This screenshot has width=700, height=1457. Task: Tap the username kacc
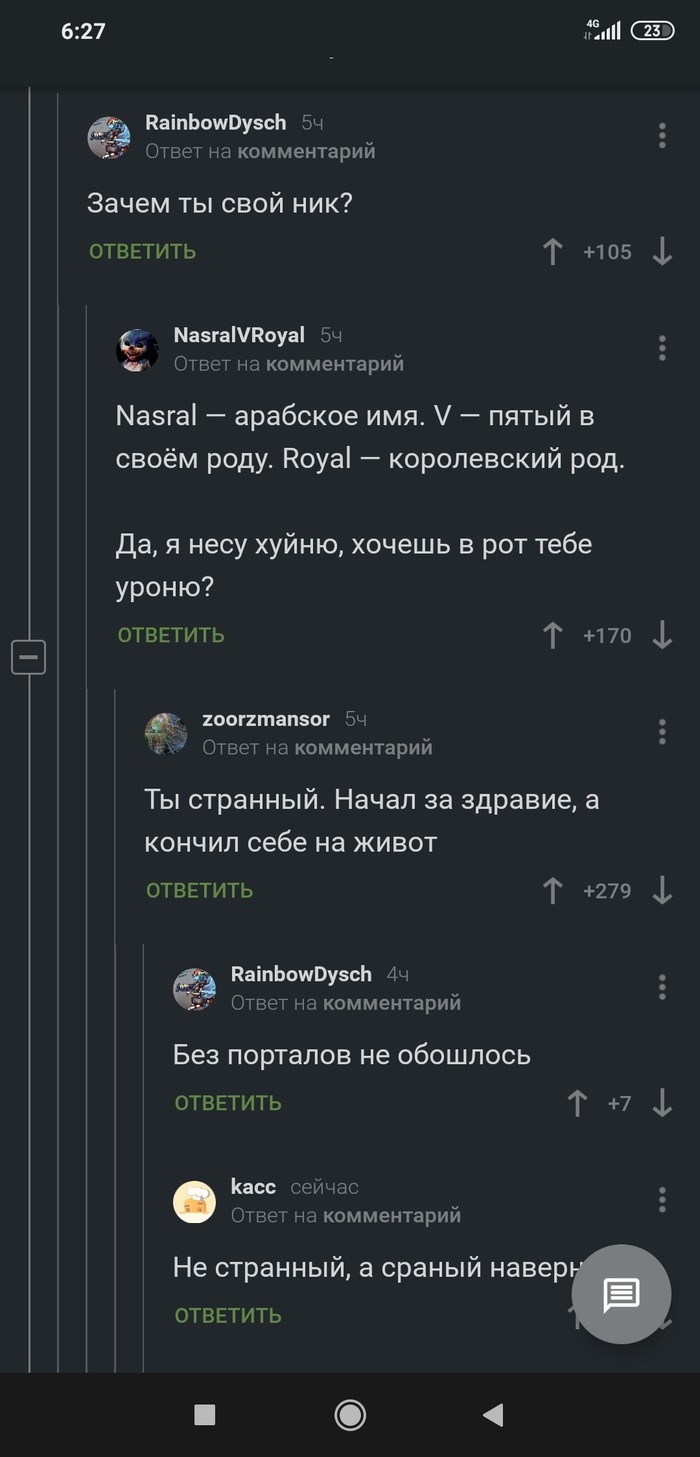[253, 1186]
